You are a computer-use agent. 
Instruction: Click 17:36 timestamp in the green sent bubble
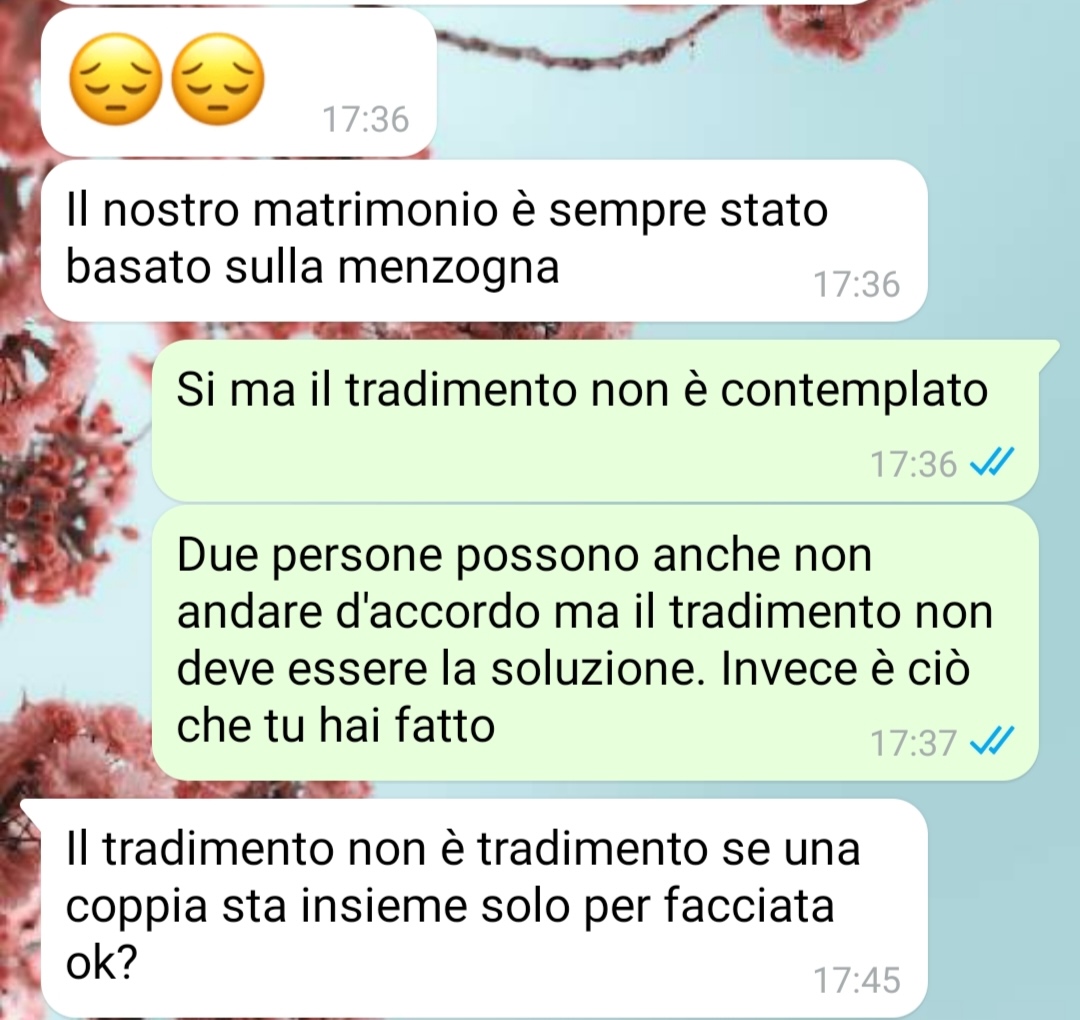(914, 464)
